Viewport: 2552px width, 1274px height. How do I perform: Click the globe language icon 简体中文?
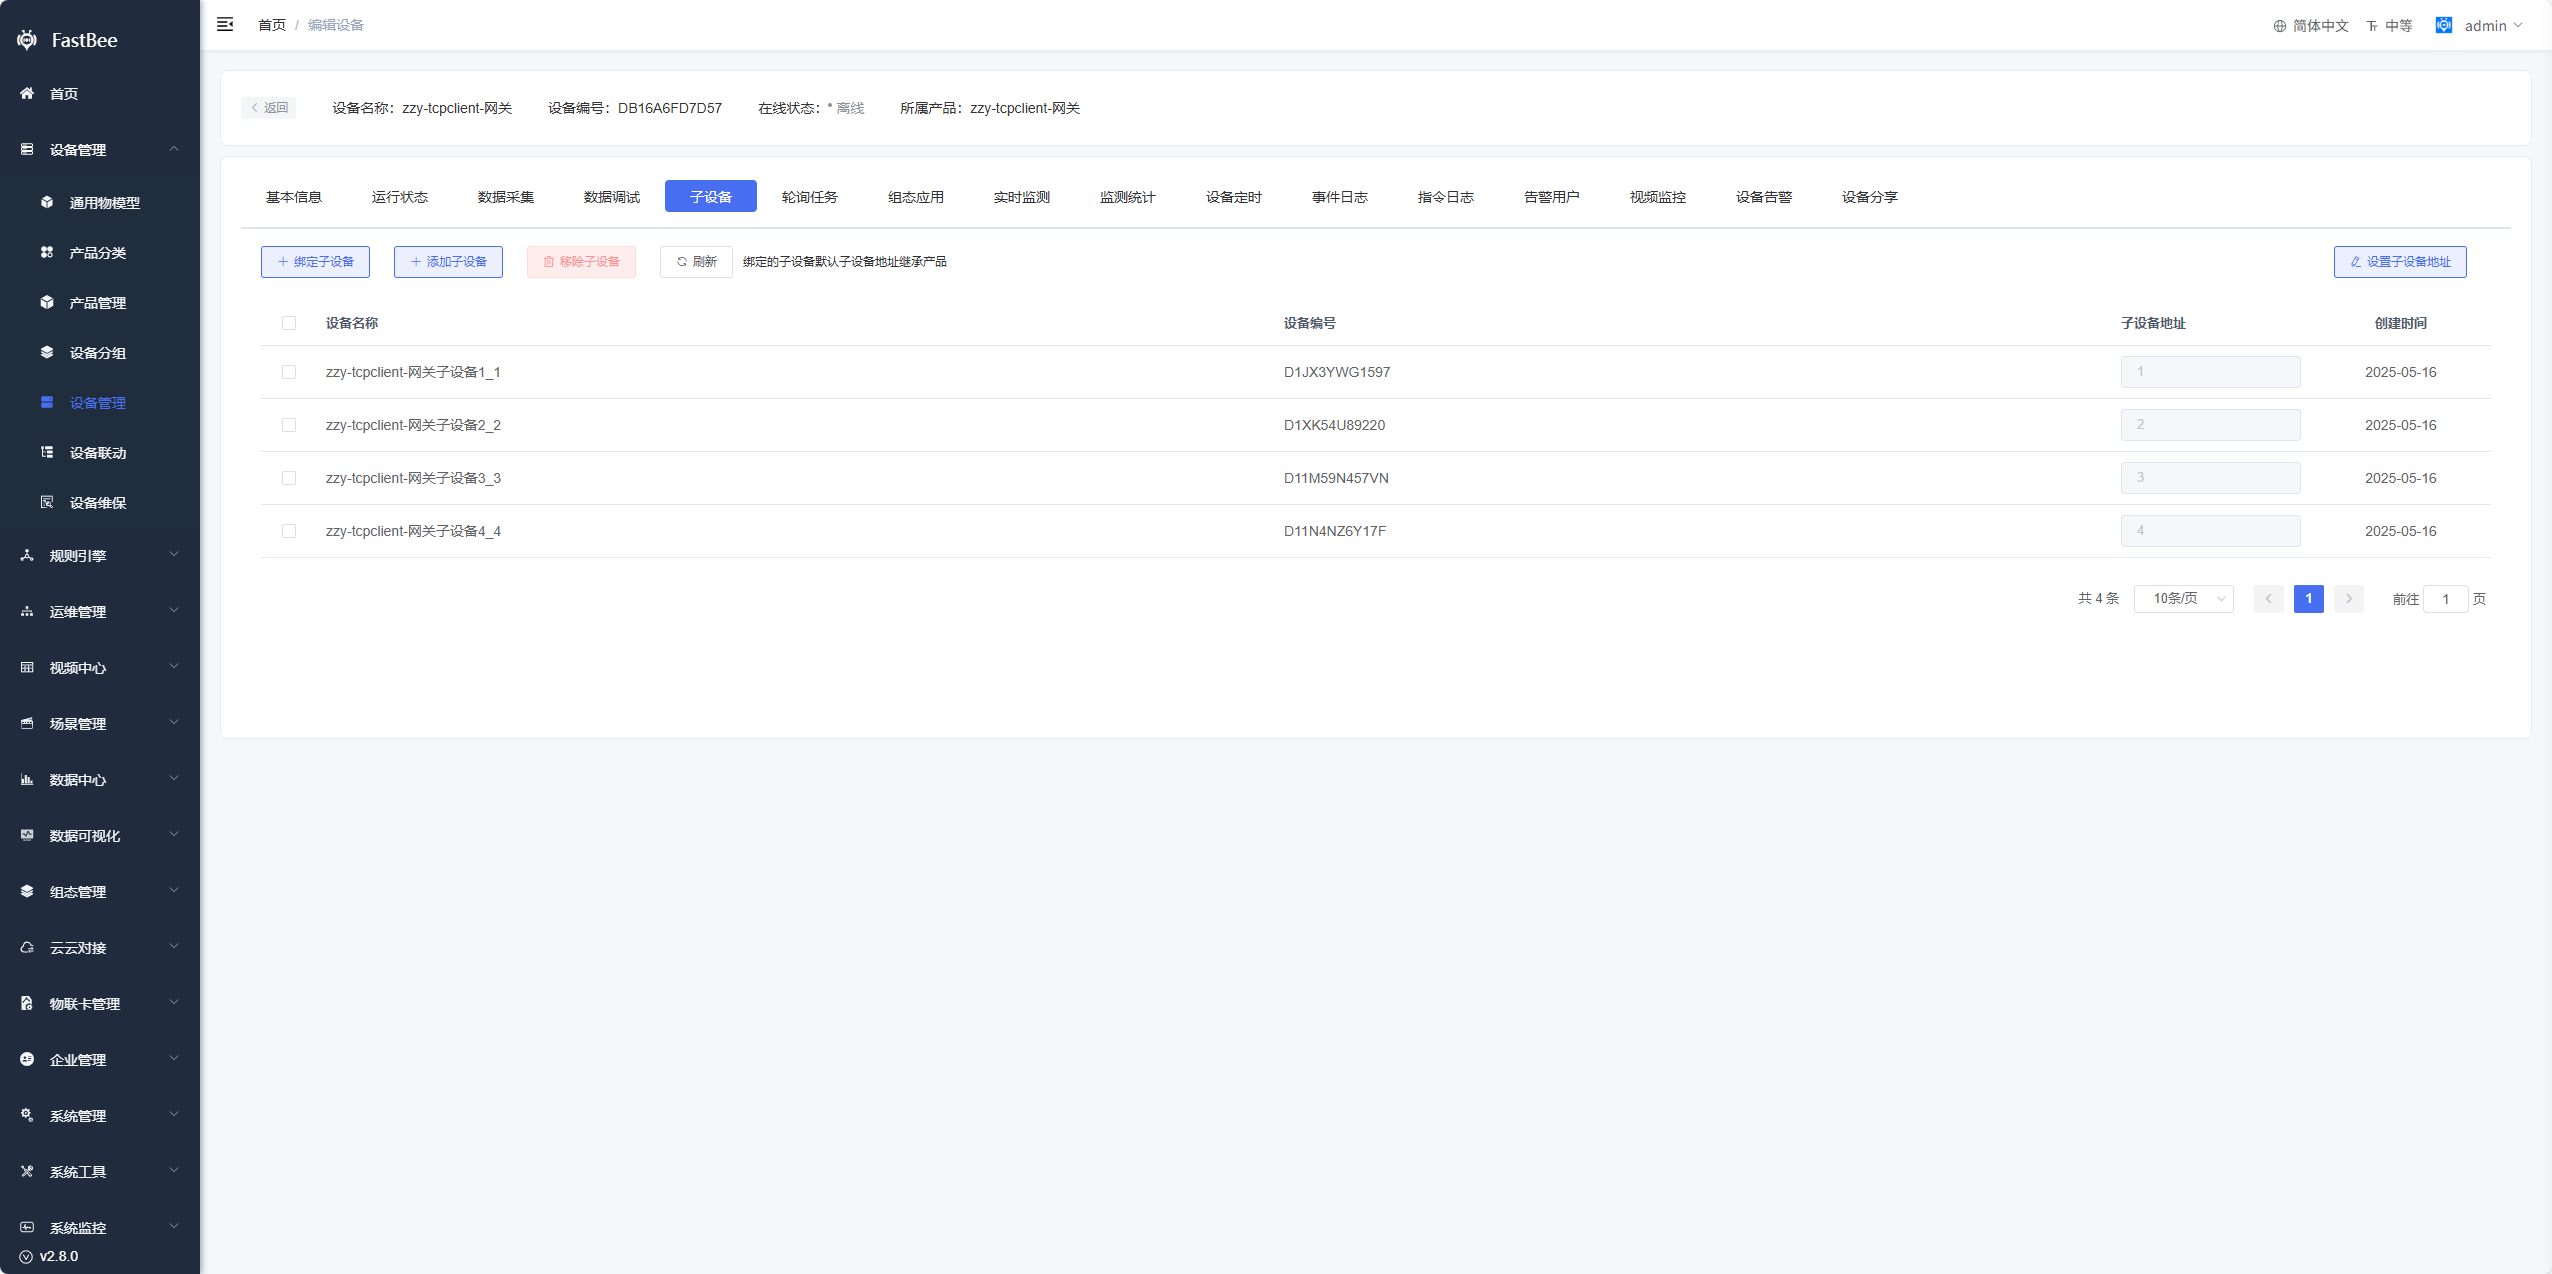pyautogui.click(x=2279, y=26)
